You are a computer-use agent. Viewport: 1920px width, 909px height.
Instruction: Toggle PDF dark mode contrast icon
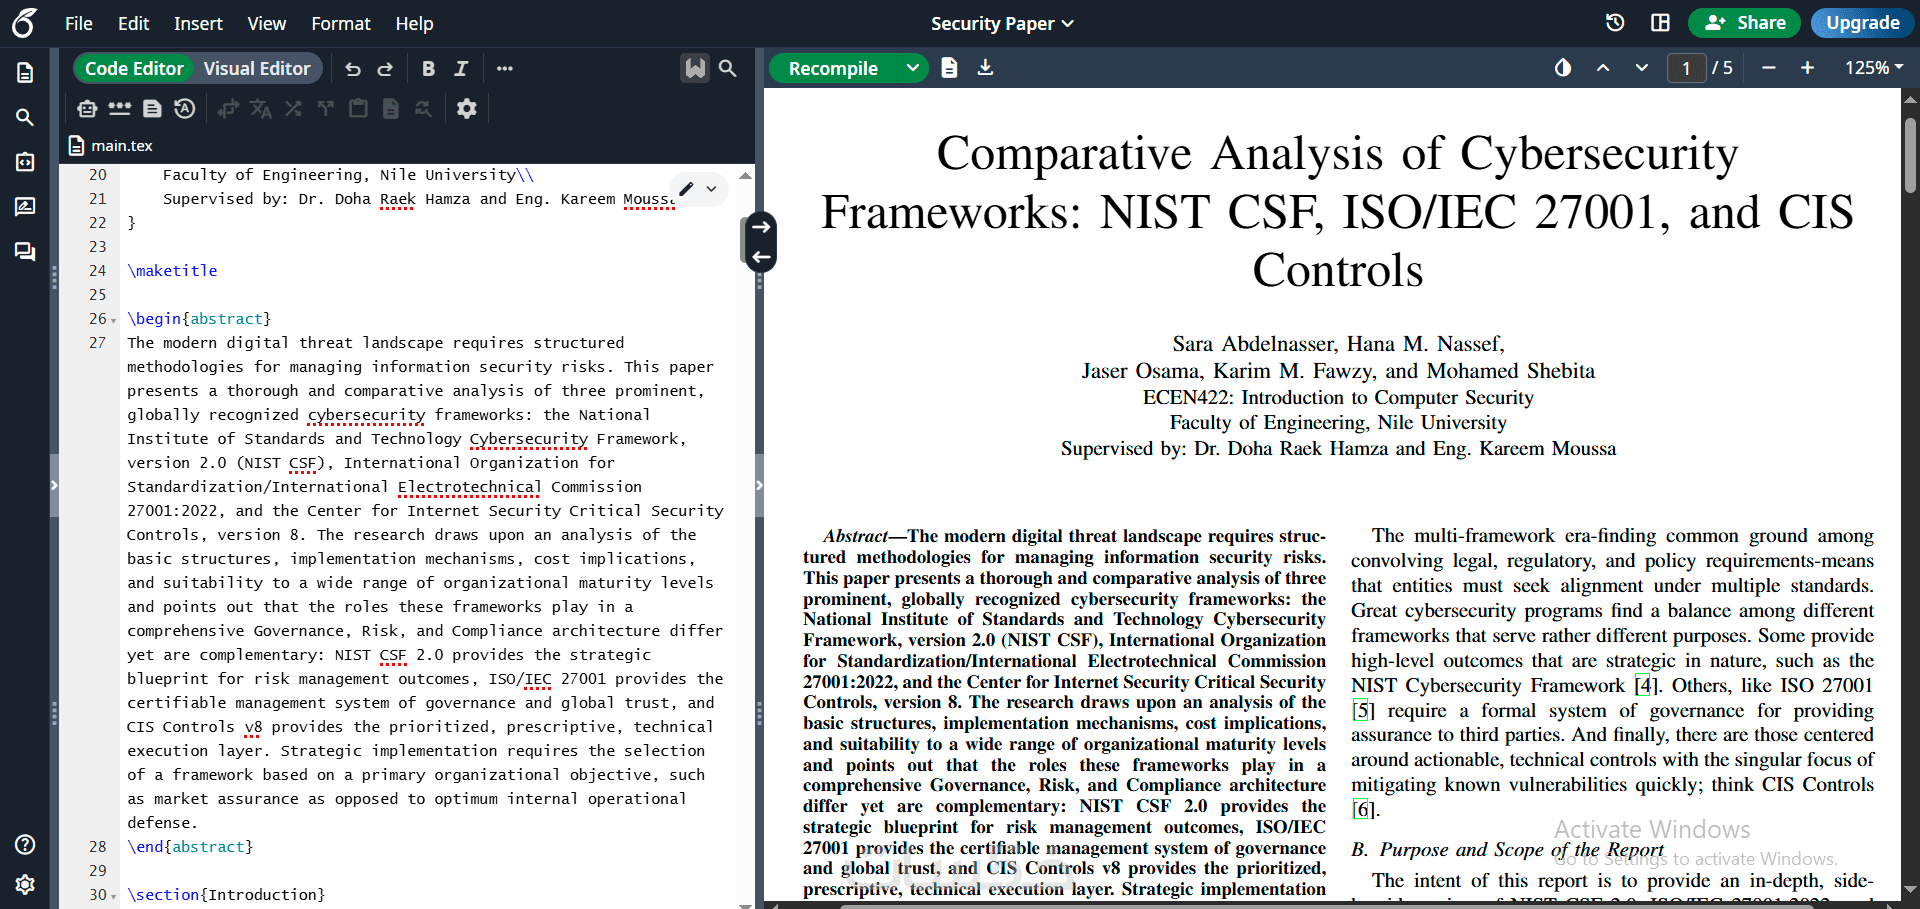coord(1563,68)
